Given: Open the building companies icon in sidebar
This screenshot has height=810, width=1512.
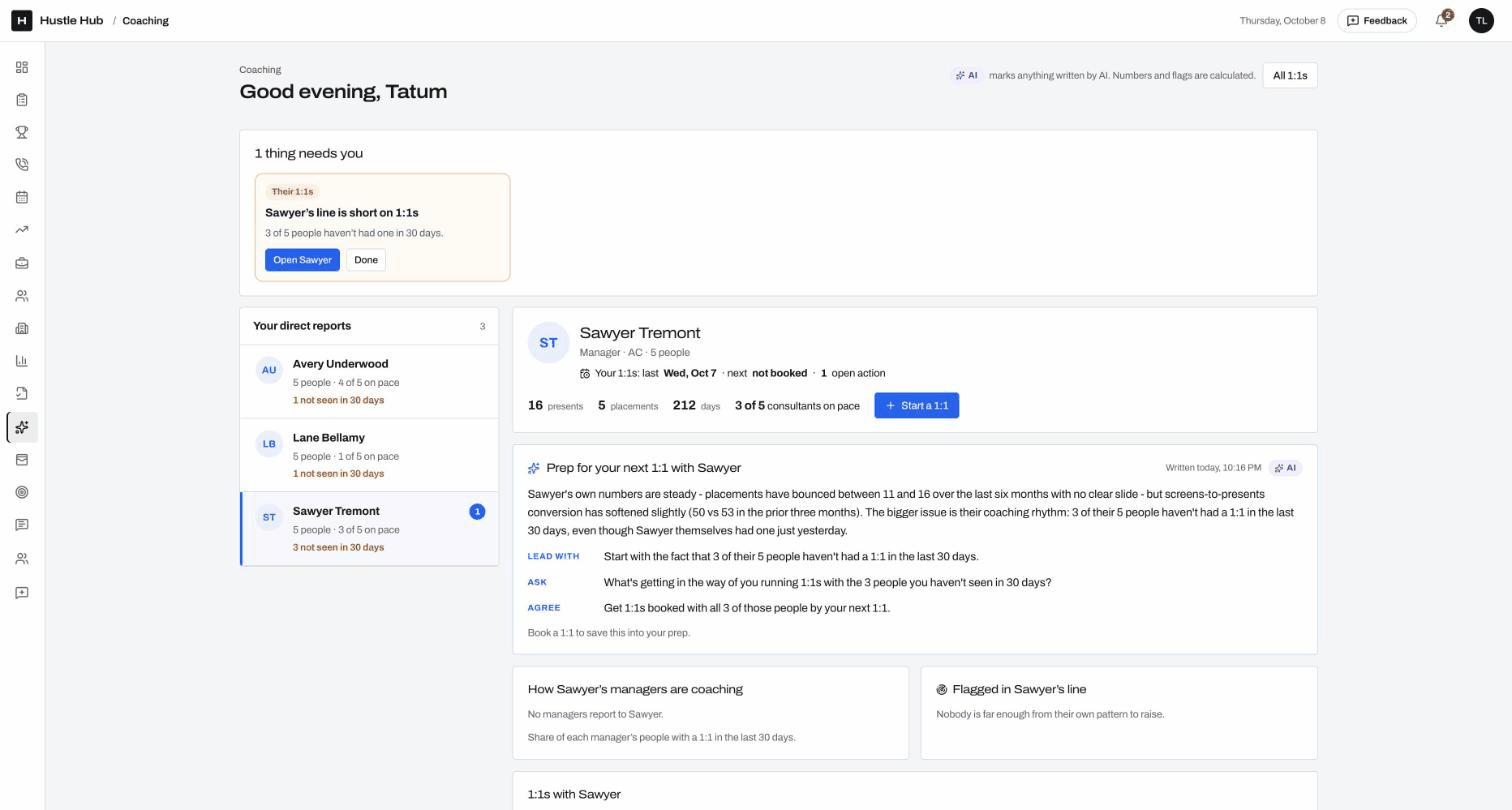Looking at the screenshot, I should (22, 328).
